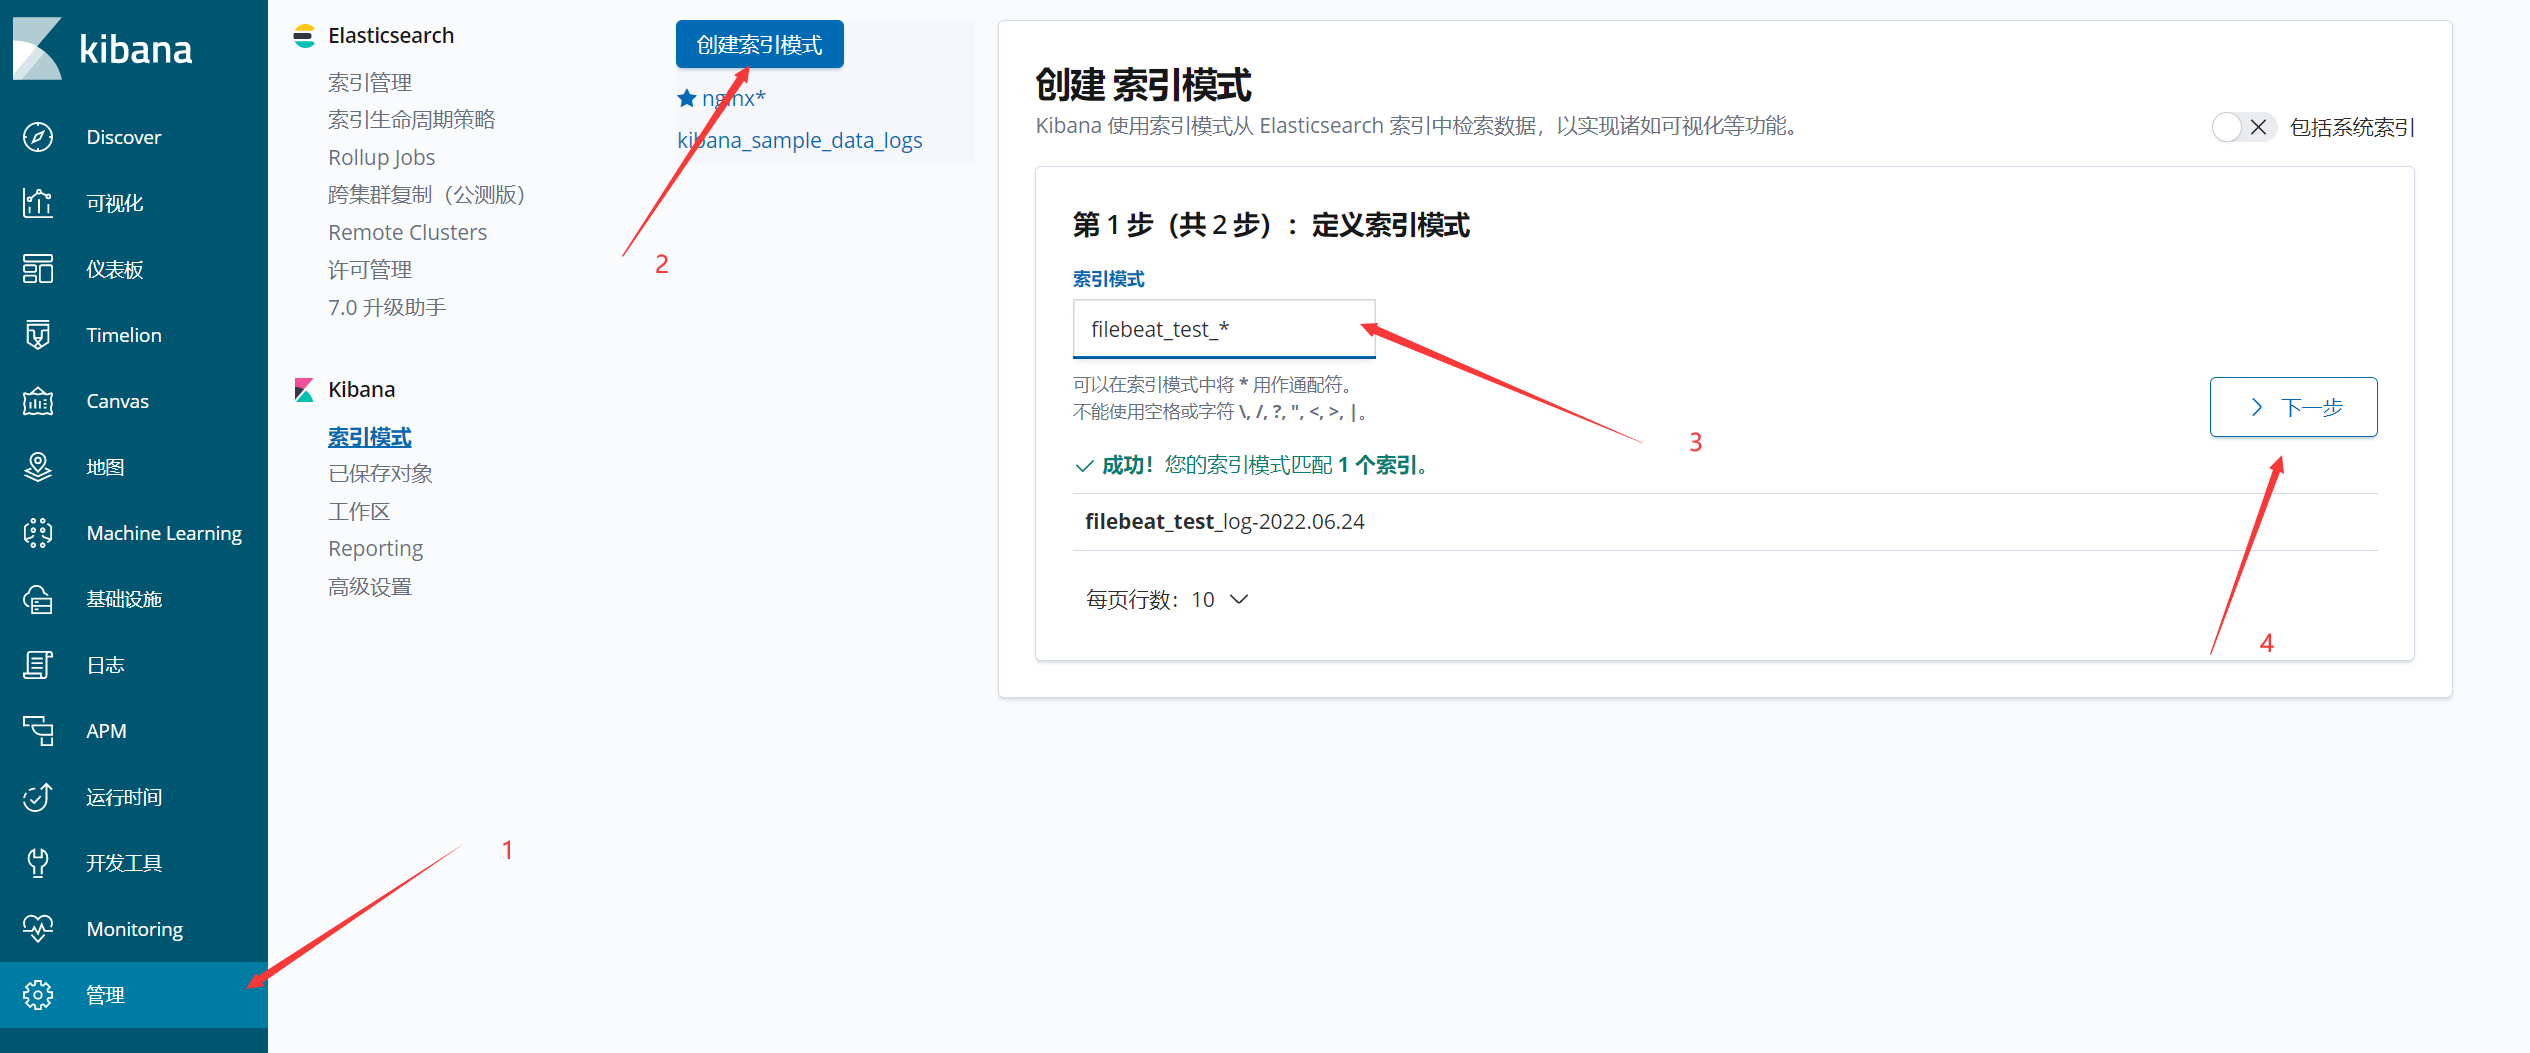Select Discover in the sidebar
This screenshot has height=1053, width=2530.
134,137
